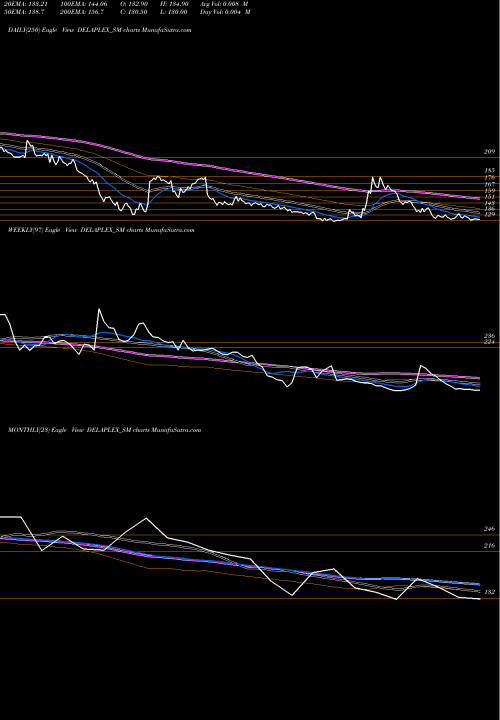Click the 100EMA value readout
This screenshot has height=720, width=500.
[x=83, y=4]
